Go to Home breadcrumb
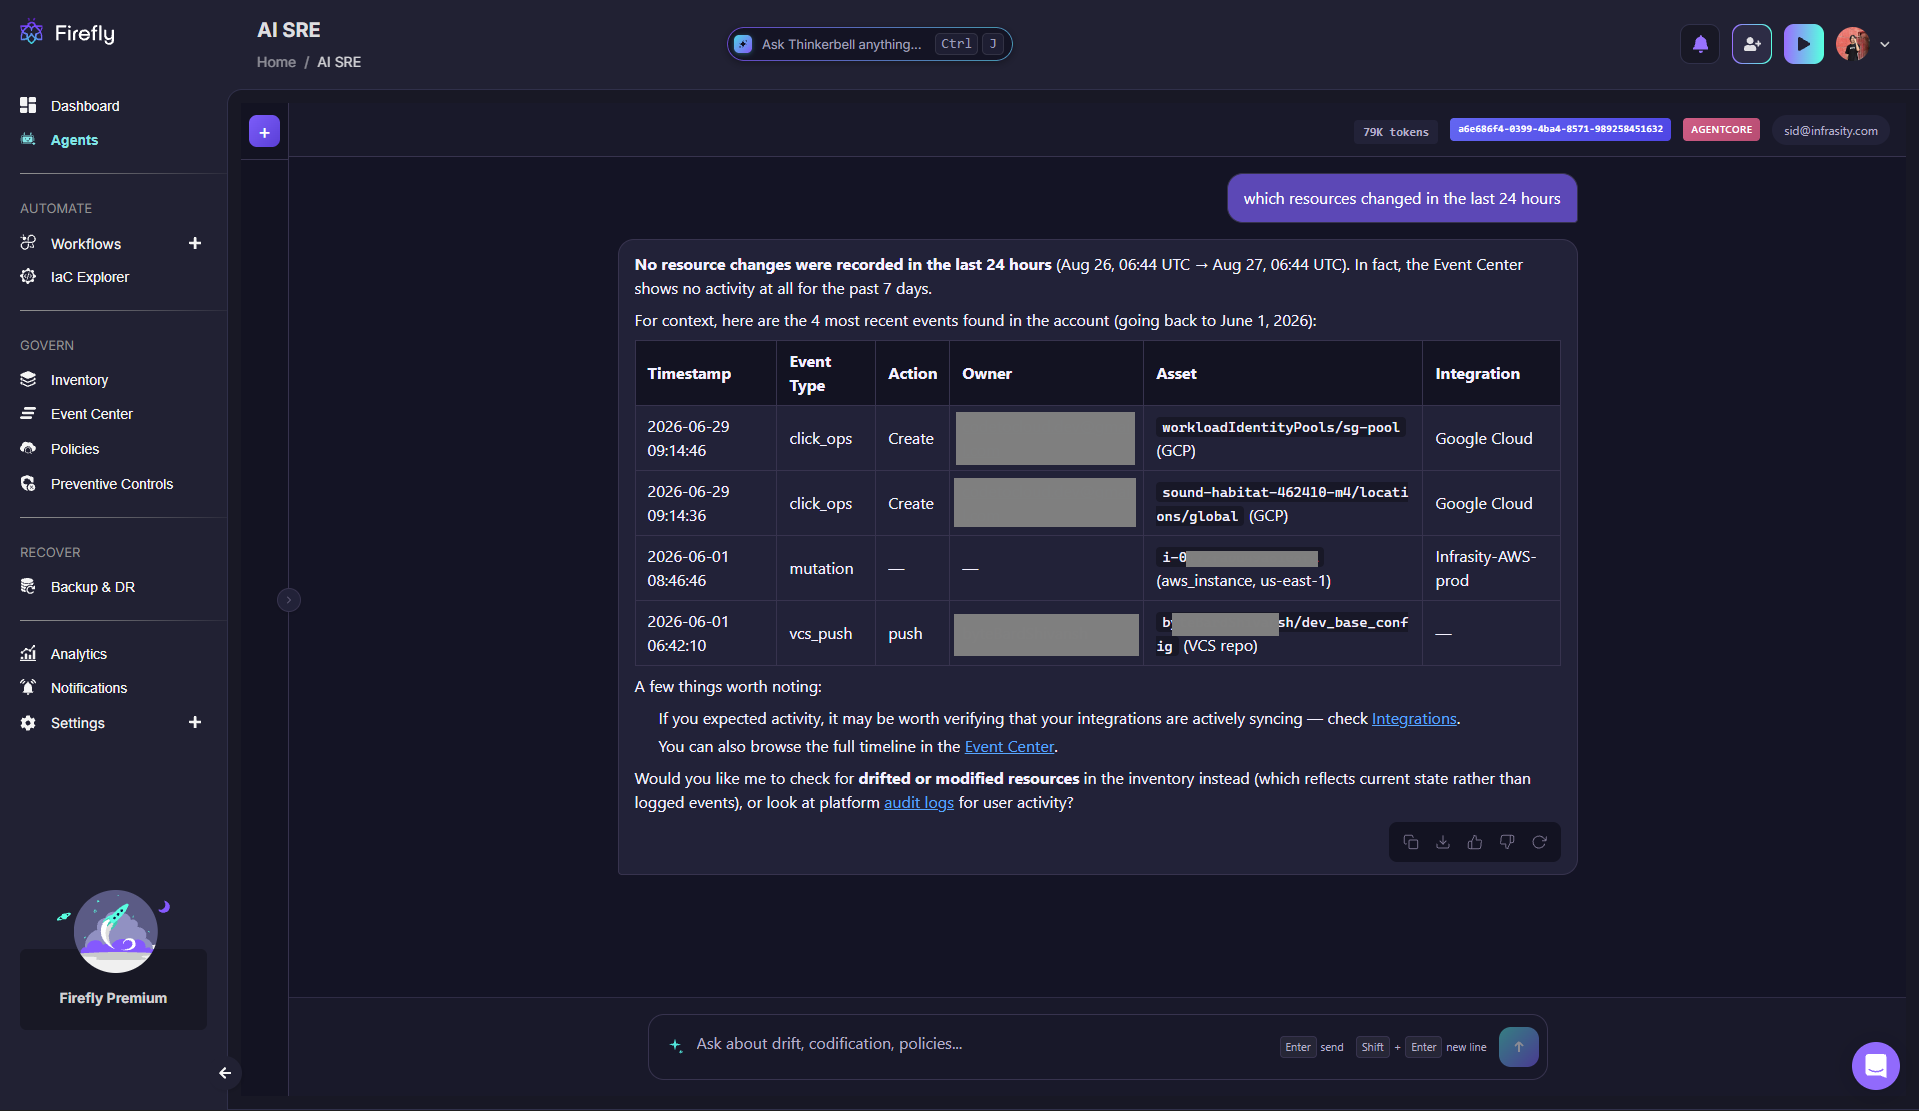 276,62
